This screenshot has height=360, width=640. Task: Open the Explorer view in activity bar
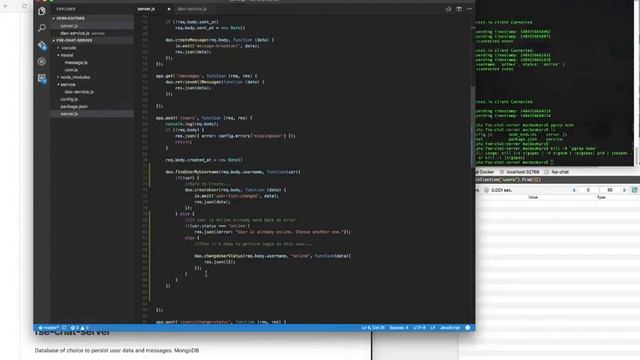tap(42, 11)
